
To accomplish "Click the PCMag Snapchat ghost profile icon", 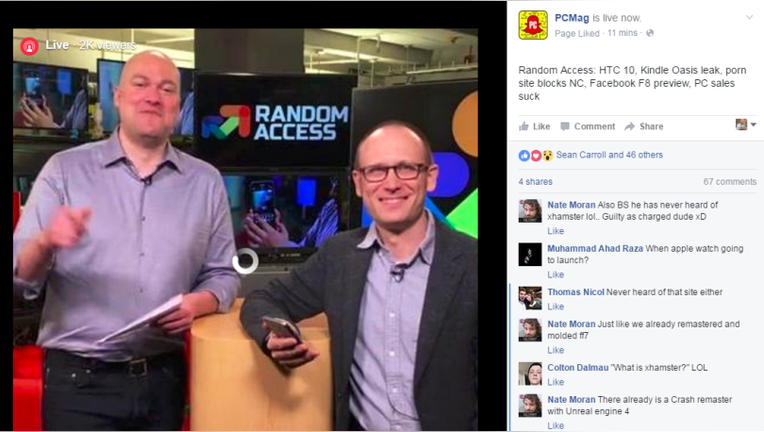I will pyautogui.click(x=533, y=25).
